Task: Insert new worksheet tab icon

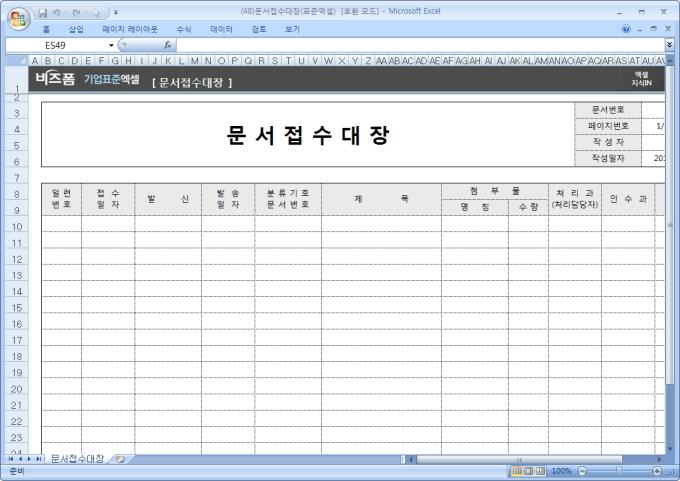Action: point(120,459)
